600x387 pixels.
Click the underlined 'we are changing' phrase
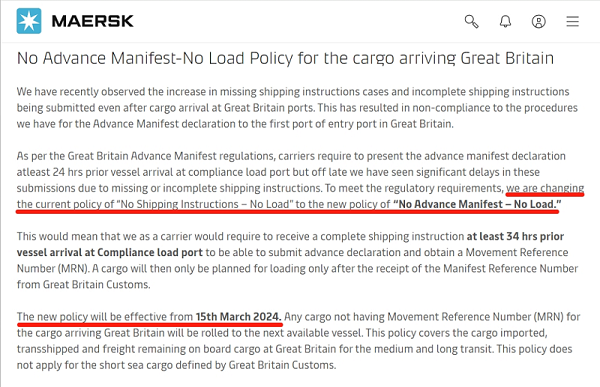[x=545, y=188]
